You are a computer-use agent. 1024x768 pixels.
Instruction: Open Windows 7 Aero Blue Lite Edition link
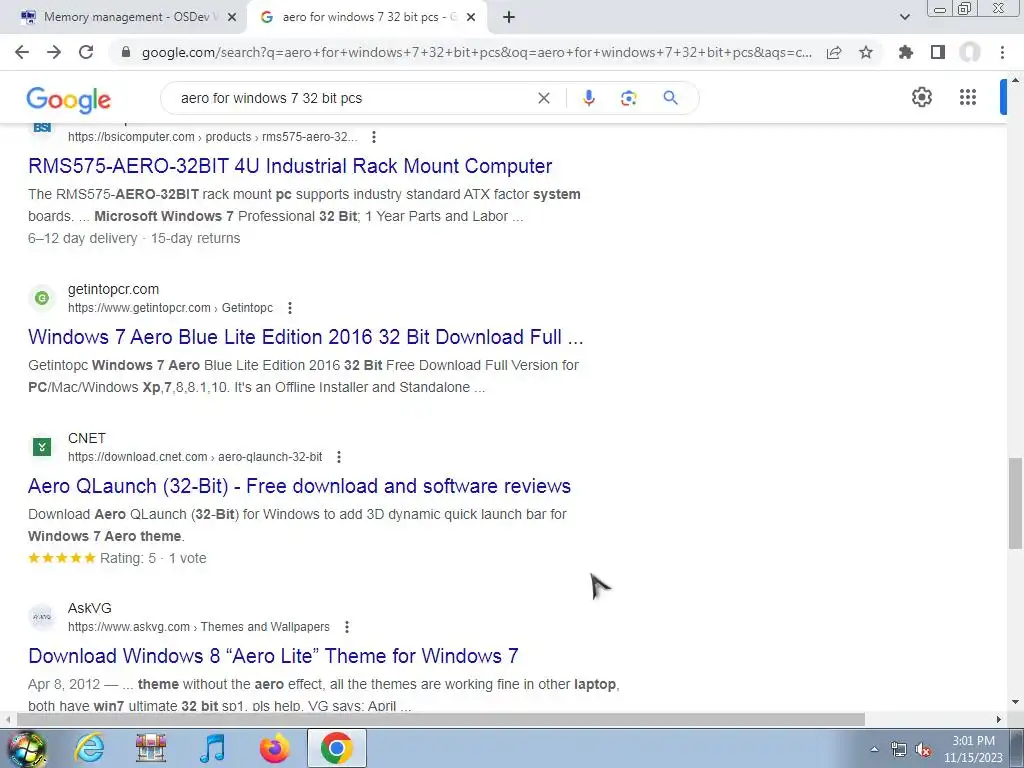point(306,337)
